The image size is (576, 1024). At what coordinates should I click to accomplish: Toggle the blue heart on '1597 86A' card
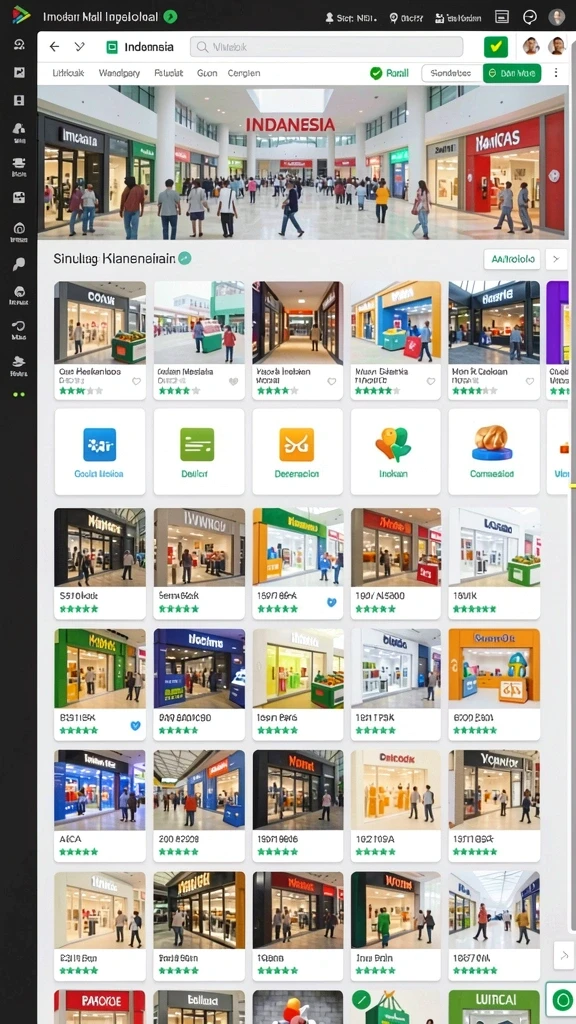coord(332,602)
